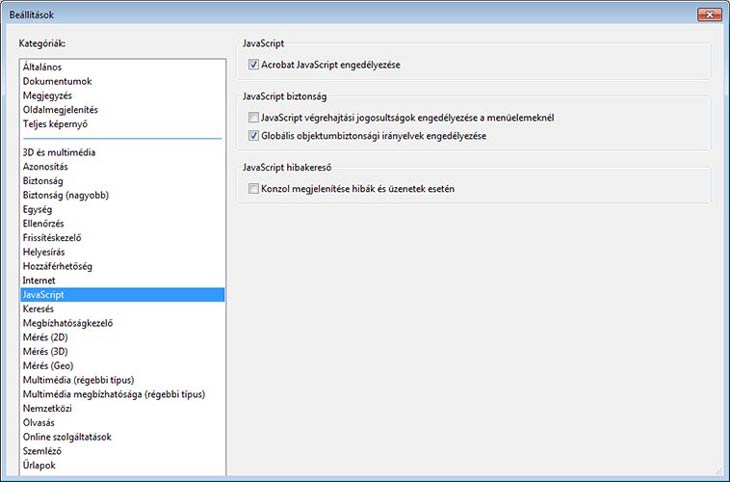Select Mérés (2D) category
The image size is (730, 482).
click(123, 337)
